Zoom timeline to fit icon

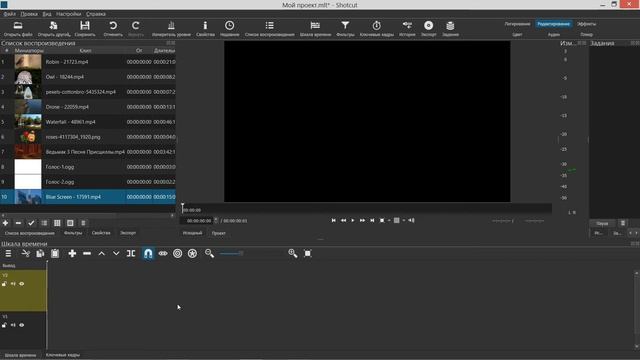click(308, 253)
